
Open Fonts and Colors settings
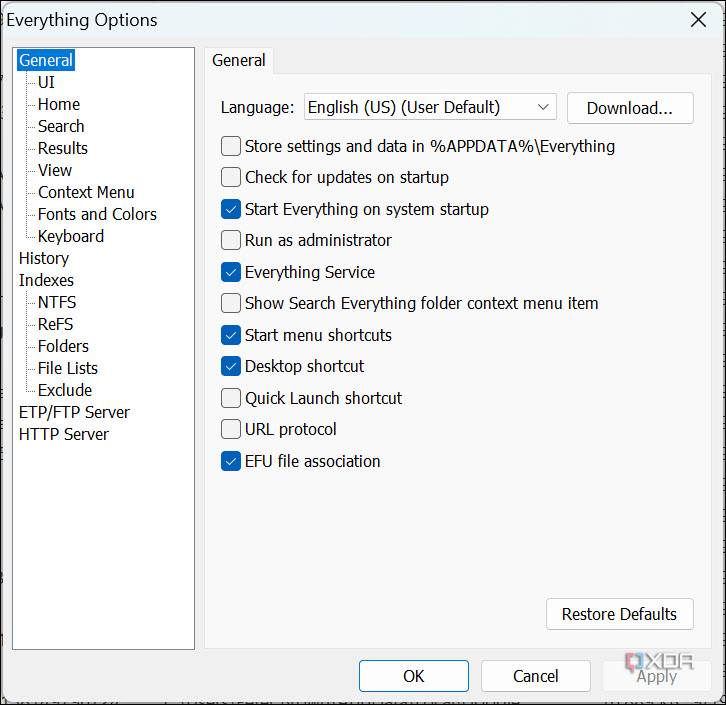point(97,214)
